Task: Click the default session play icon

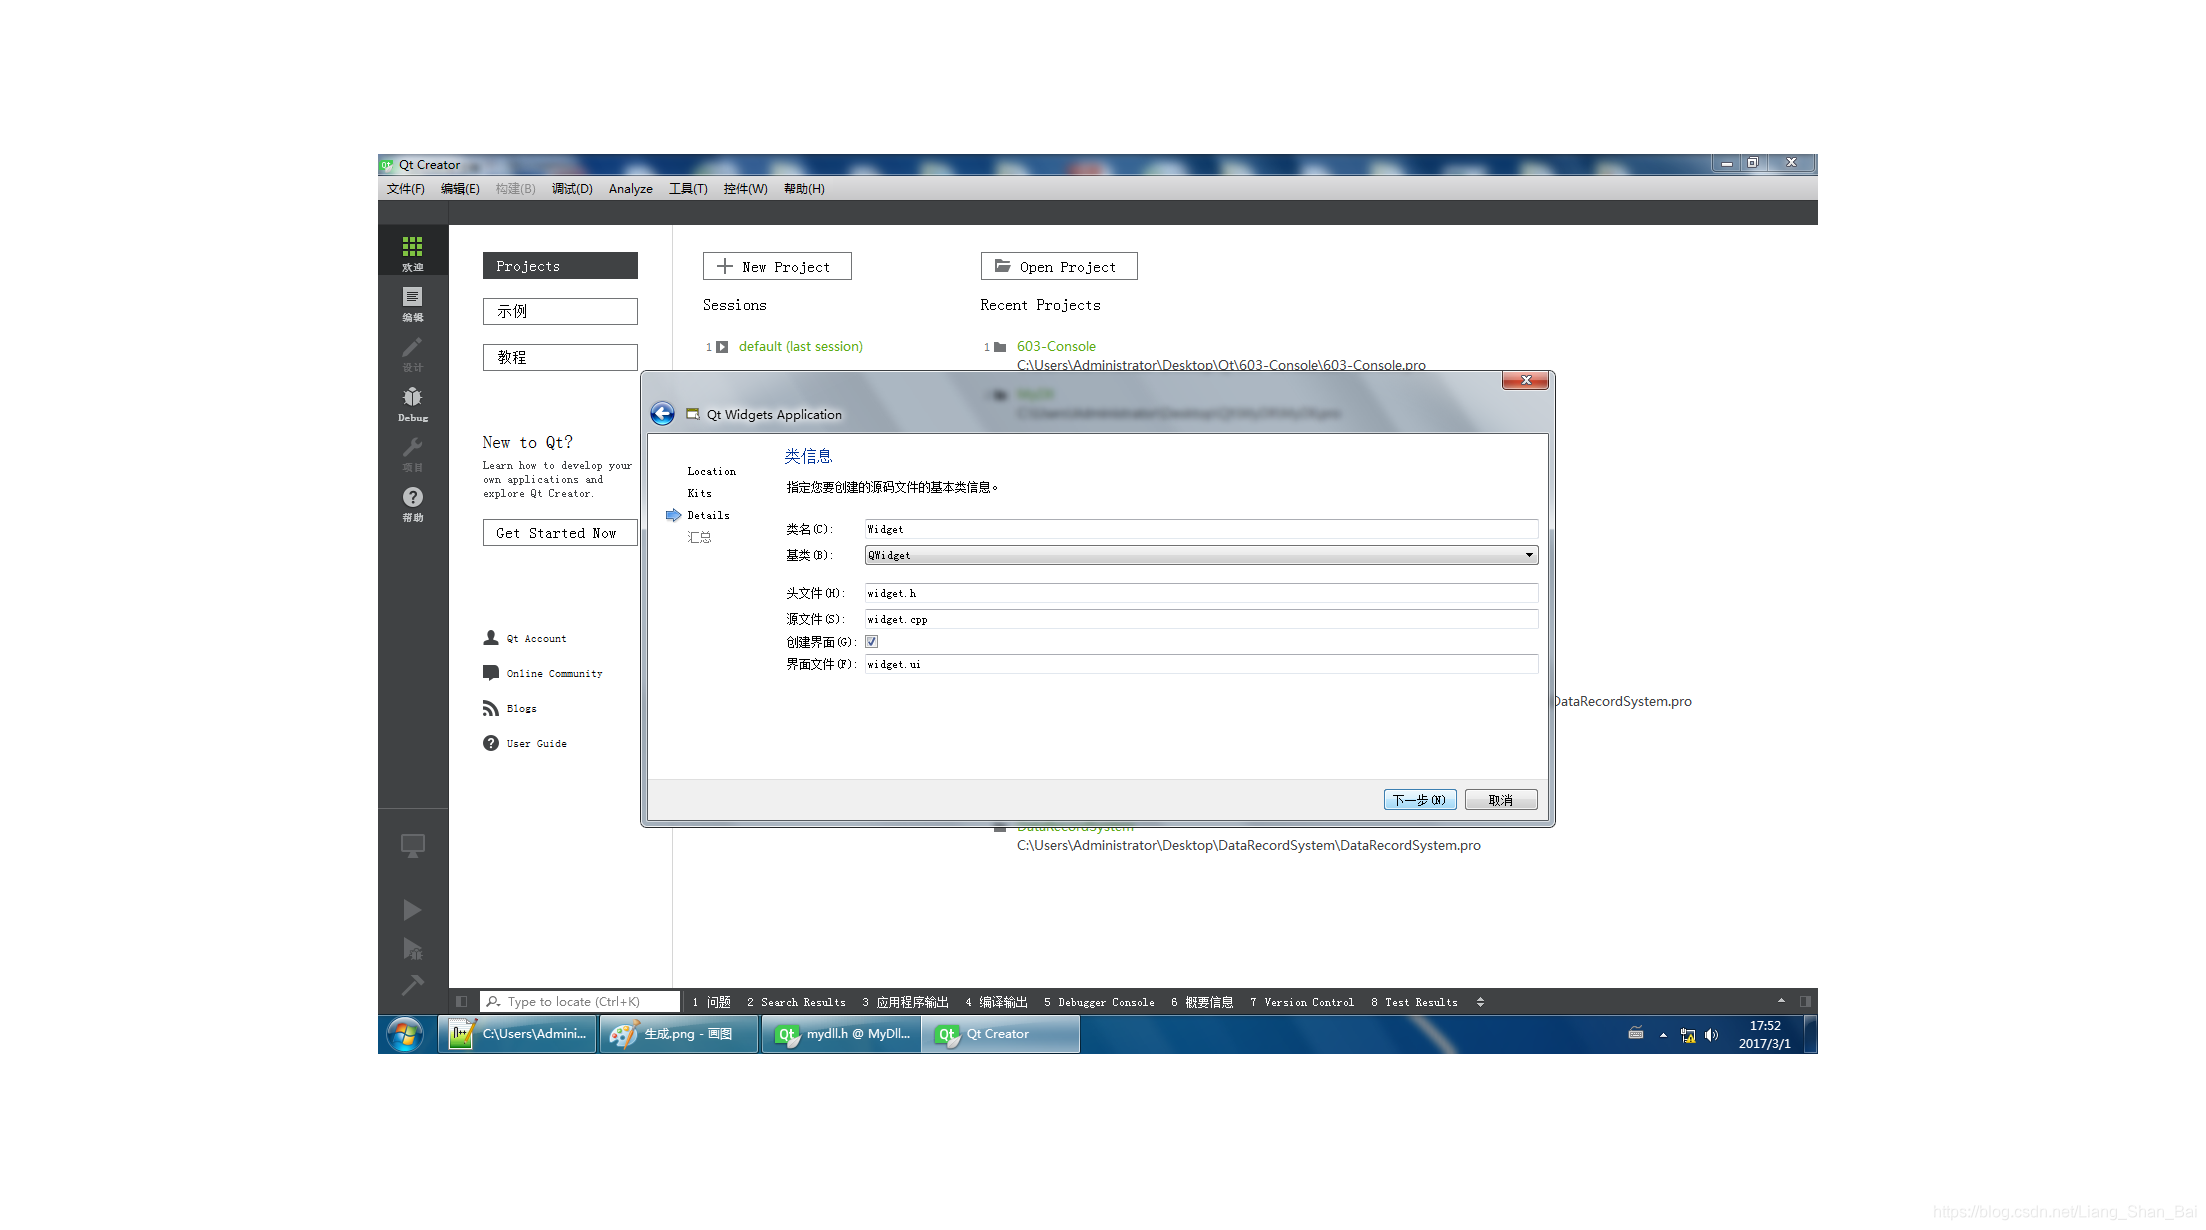Action: [722, 347]
